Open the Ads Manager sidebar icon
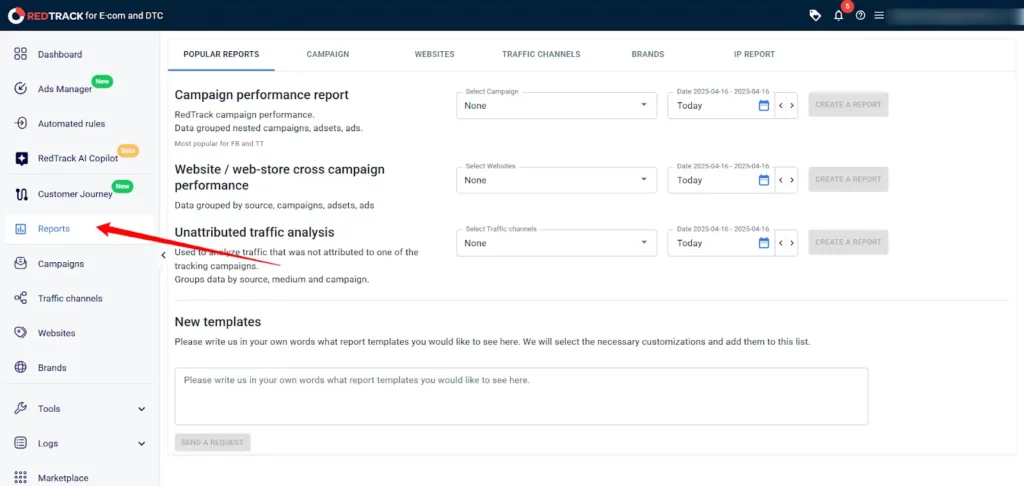This screenshot has height=486, width=1024. pos(20,89)
